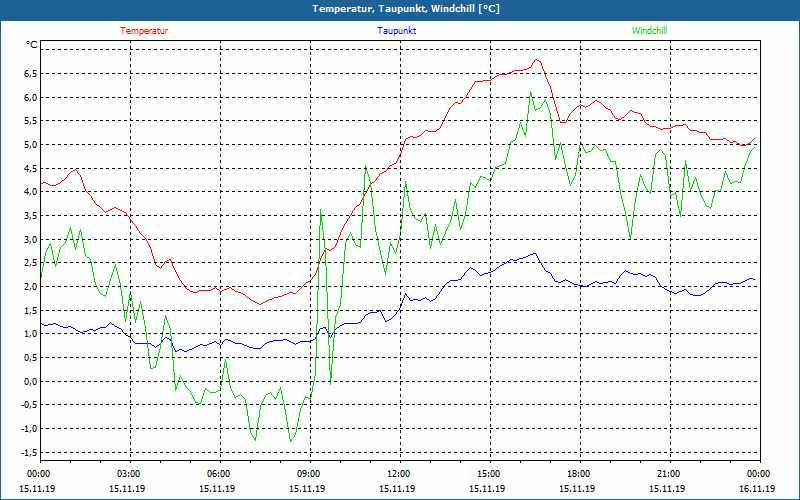800x500 pixels.
Task: Click the 16.11.19 date label
Action: tap(757, 488)
